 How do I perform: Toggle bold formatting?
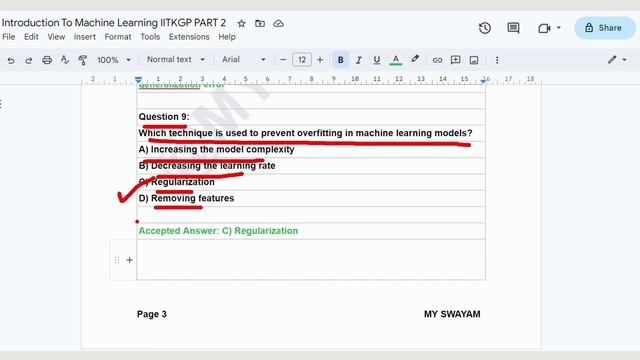[x=340, y=60]
